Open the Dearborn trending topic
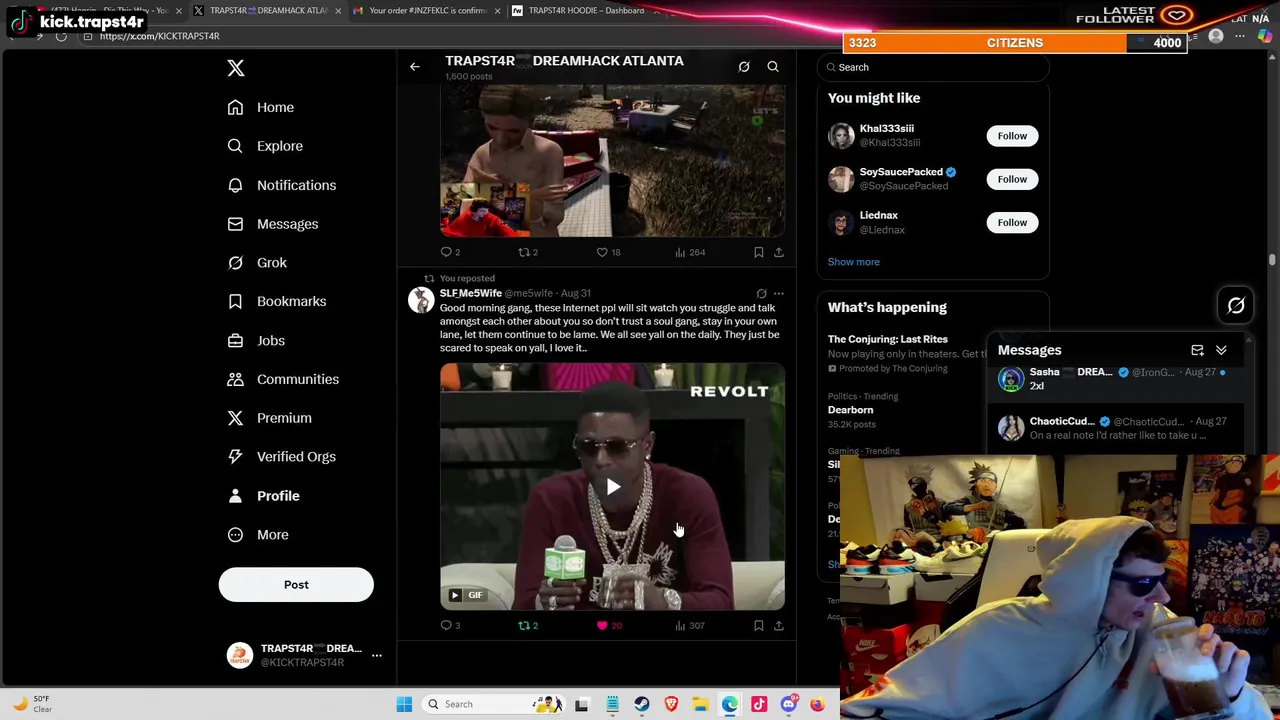Screen dimensions: 1280x720 (850, 410)
